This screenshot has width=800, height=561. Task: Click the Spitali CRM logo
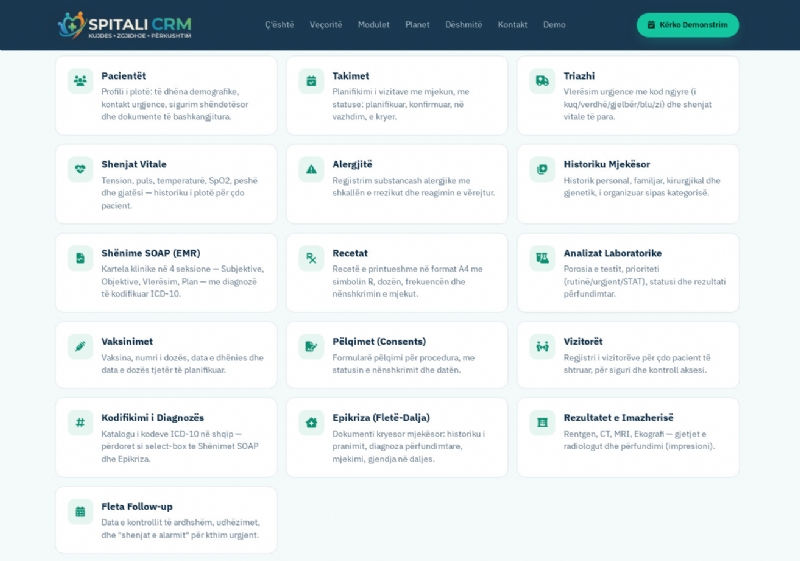point(125,25)
